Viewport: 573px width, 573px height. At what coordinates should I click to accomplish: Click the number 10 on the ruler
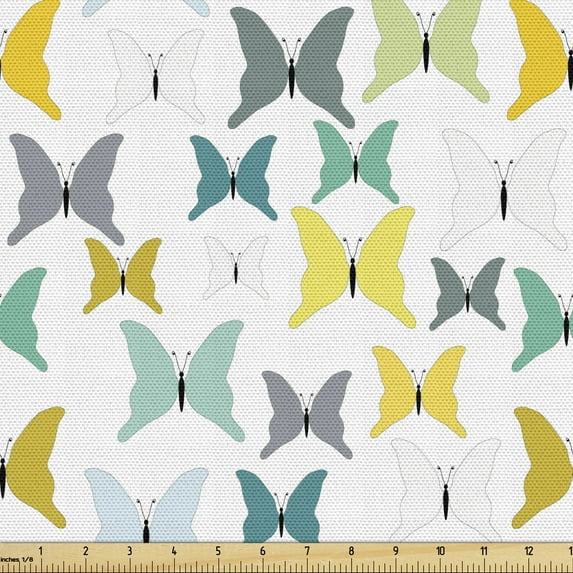coord(440,551)
